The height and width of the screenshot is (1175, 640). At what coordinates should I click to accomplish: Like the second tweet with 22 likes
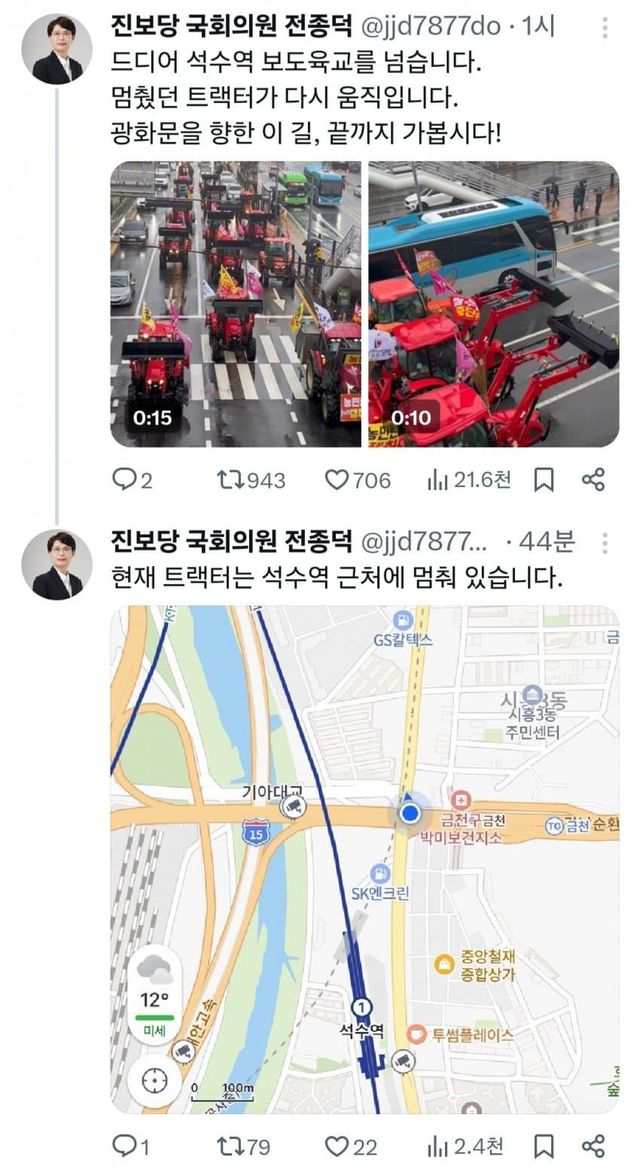click(x=351, y=1146)
